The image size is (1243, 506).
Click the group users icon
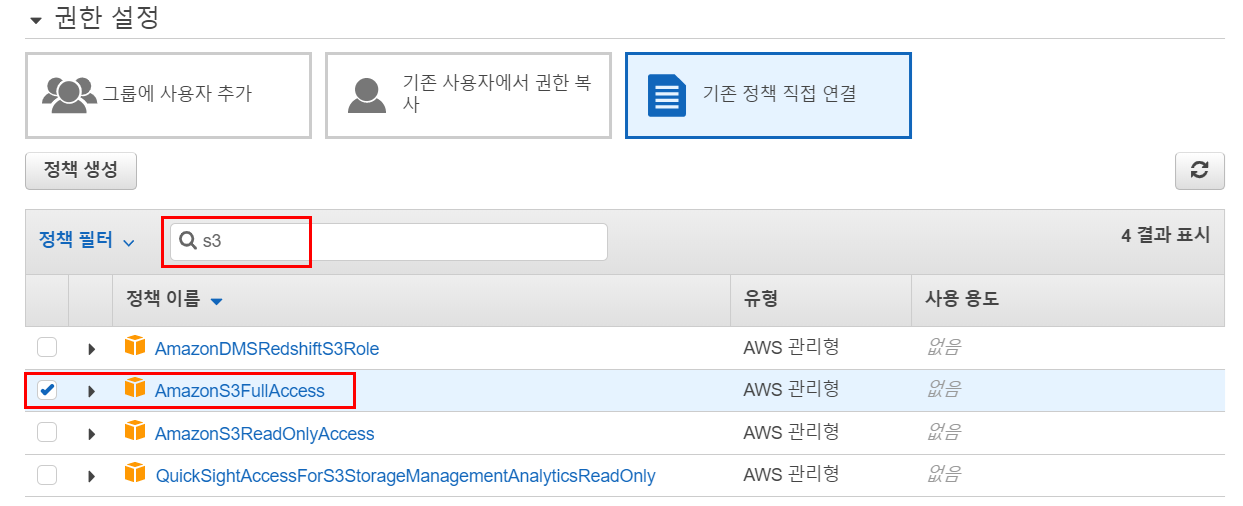pyautogui.click(x=69, y=95)
